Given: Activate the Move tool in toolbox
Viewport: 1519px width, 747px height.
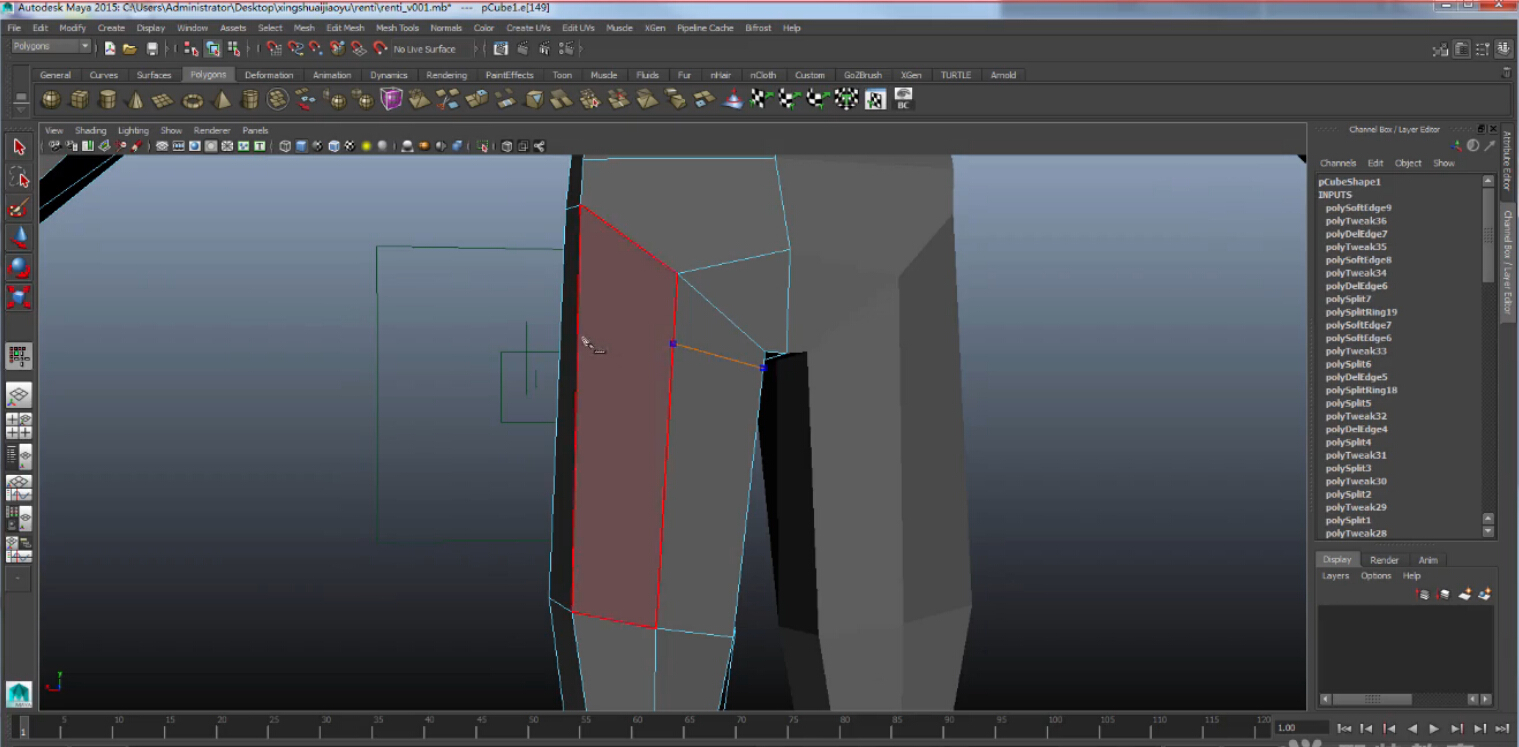Looking at the screenshot, I should pyautogui.click(x=18, y=238).
